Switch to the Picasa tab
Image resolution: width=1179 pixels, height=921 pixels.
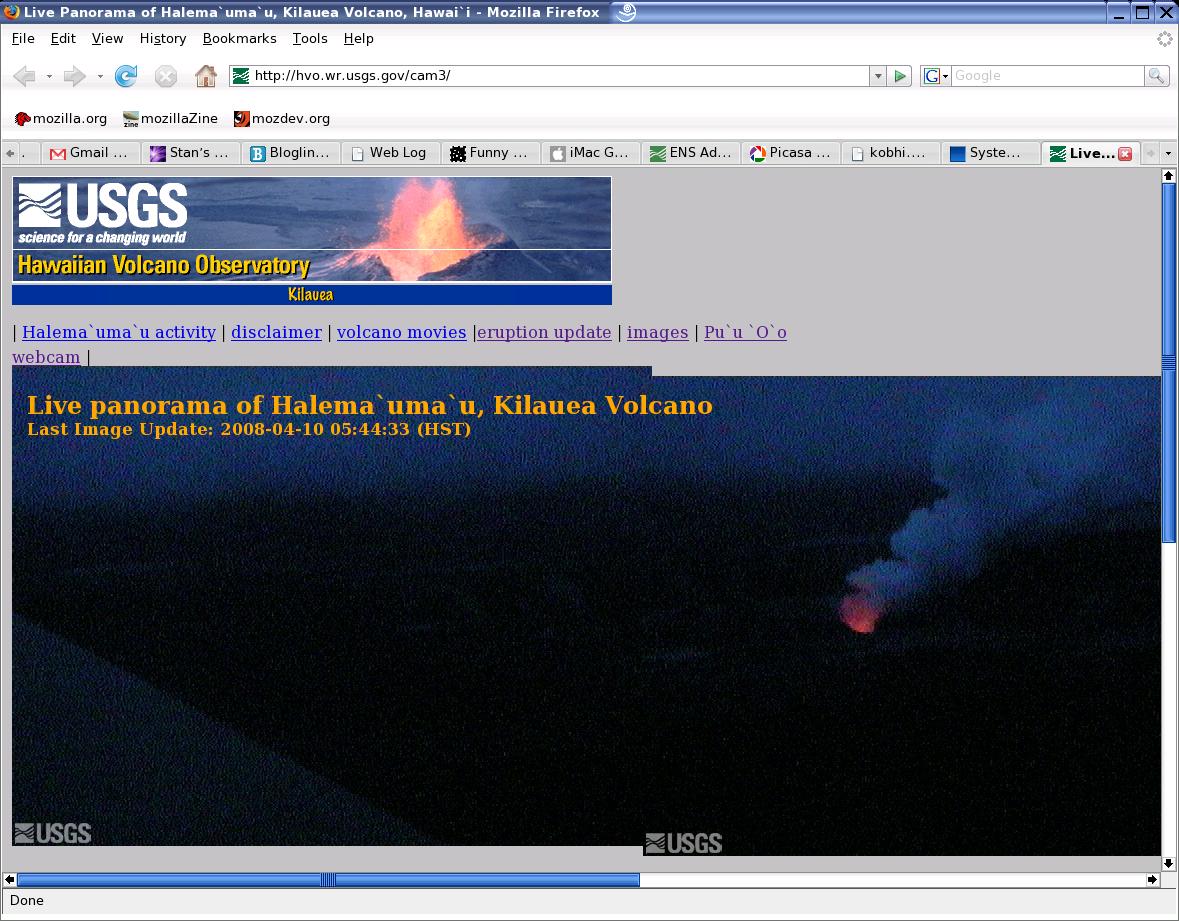790,153
